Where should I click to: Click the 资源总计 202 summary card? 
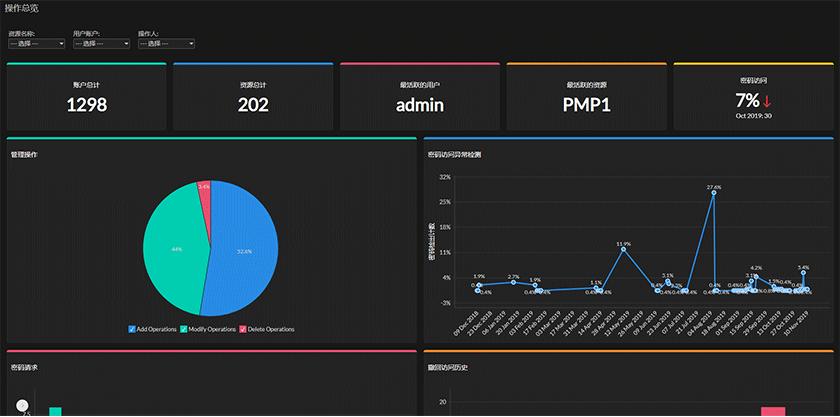tap(253, 96)
